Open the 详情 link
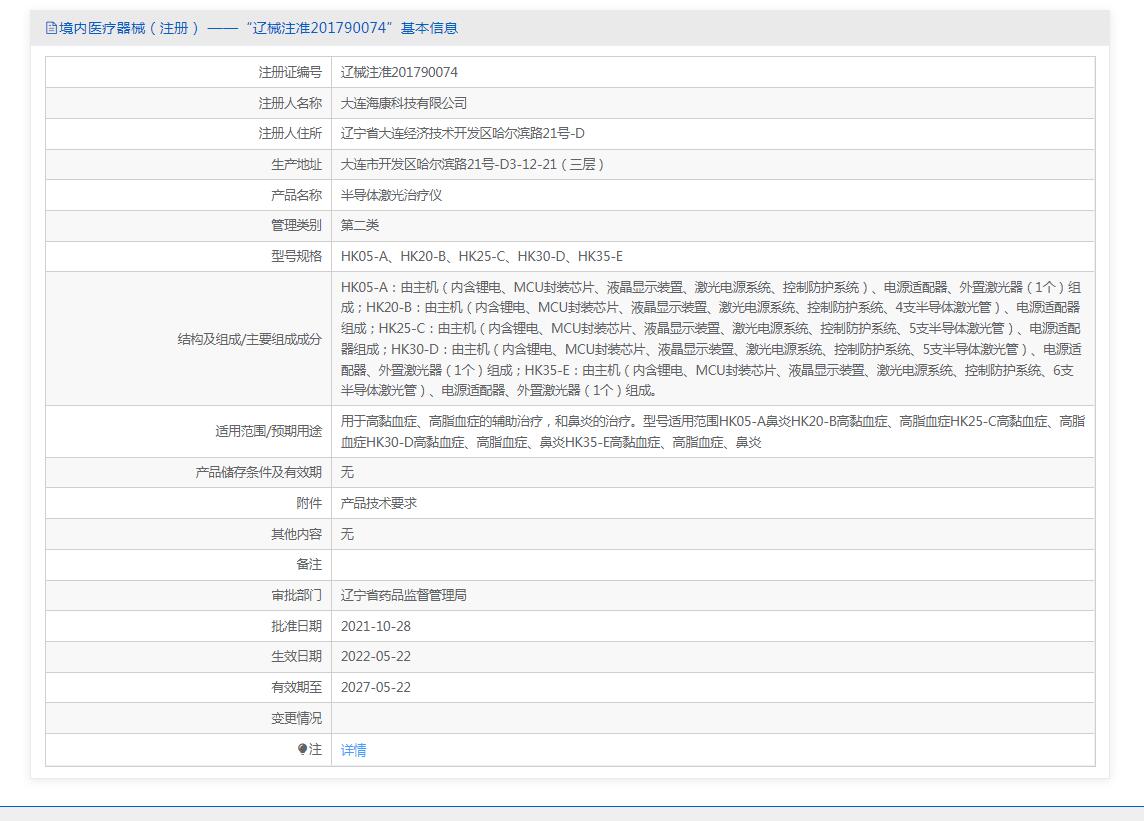The image size is (1144, 821). click(x=353, y=750)
